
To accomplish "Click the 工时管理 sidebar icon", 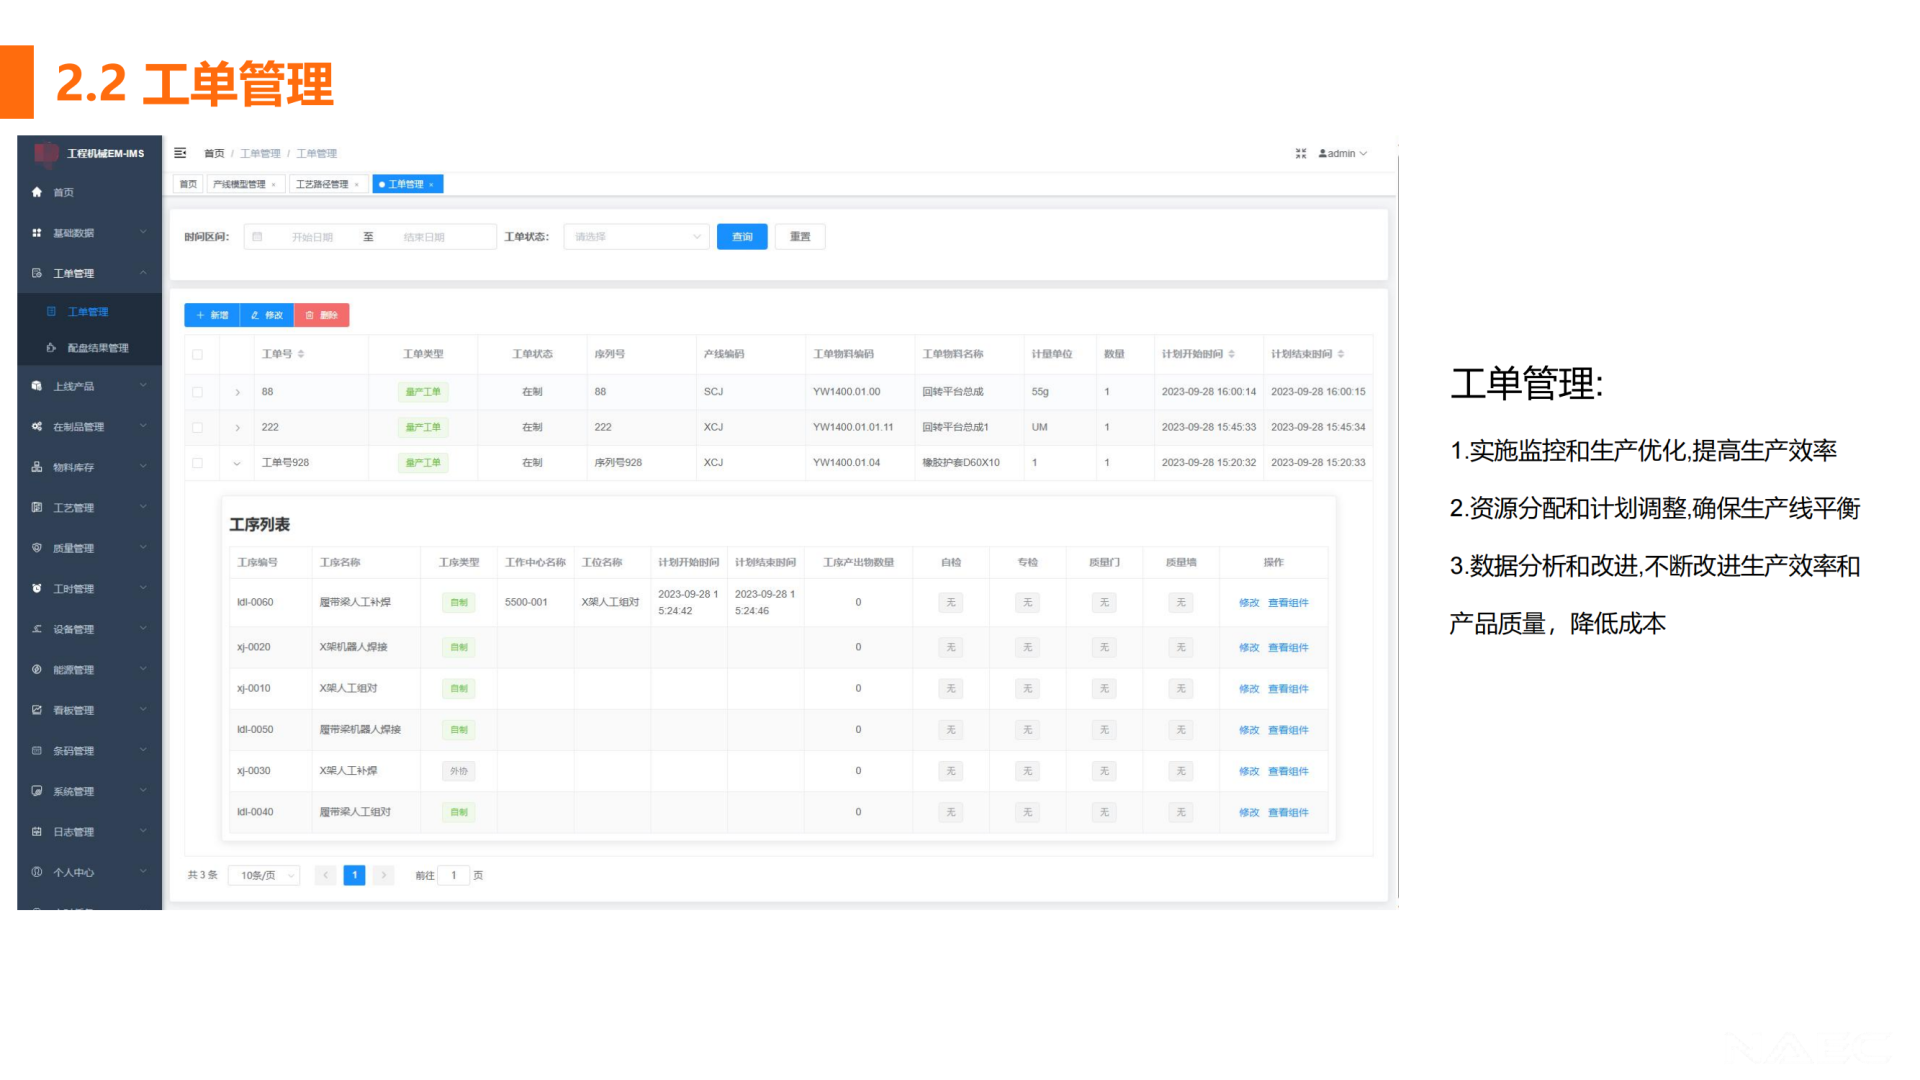I will click(37, 589).
